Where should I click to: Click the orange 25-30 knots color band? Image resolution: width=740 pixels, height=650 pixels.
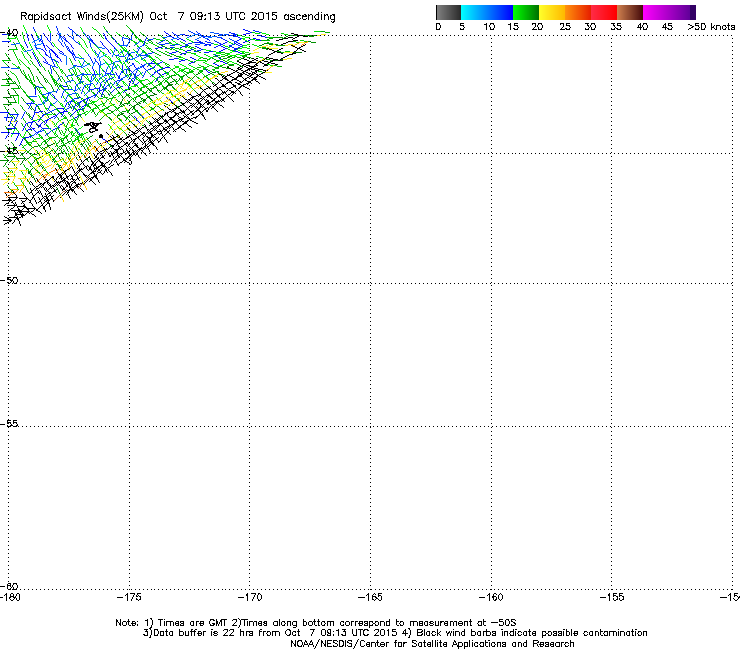click(x=578, y=12)
